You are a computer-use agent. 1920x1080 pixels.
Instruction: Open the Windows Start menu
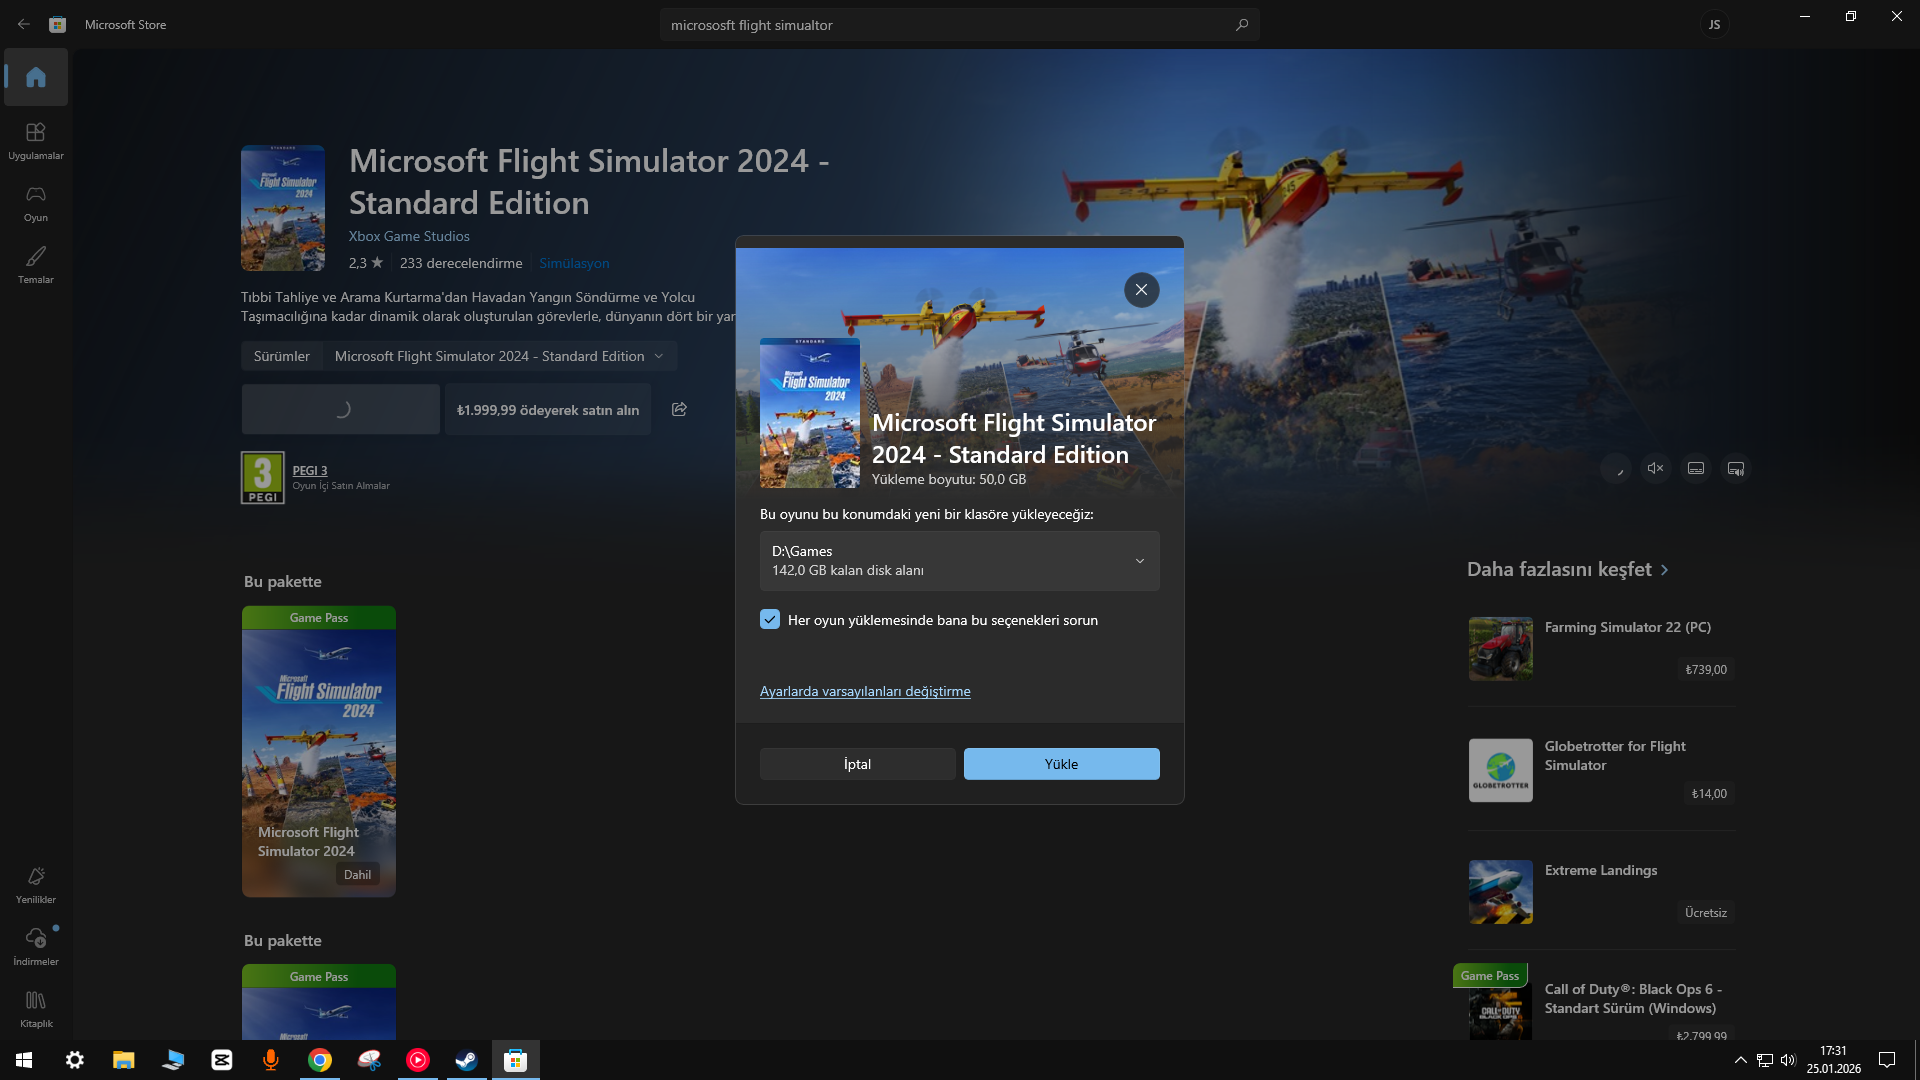pyautogui.click(x=24, y=1060)
